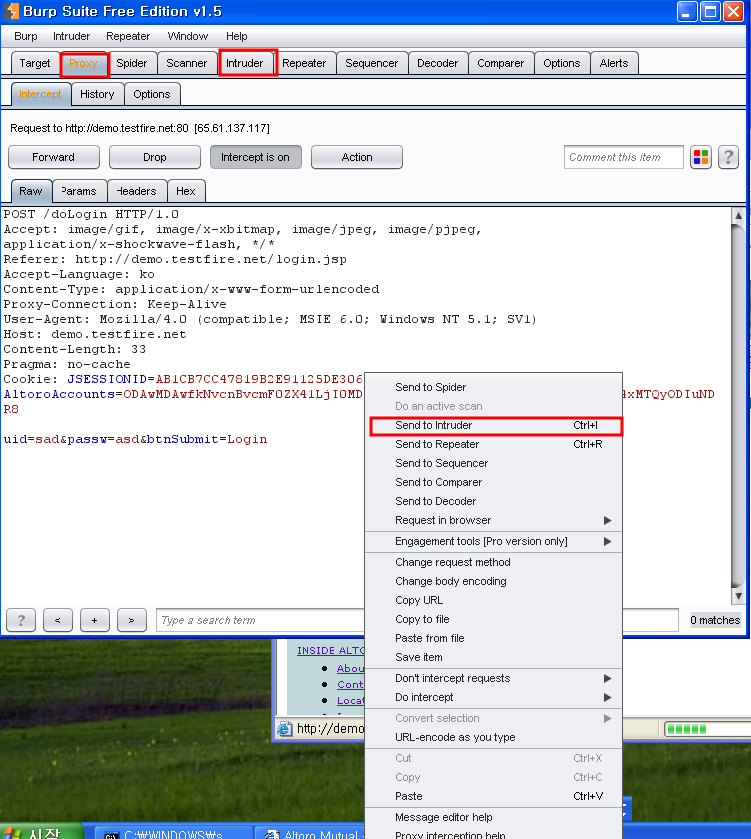Expand Engagement tools submenu

[493, 541]
